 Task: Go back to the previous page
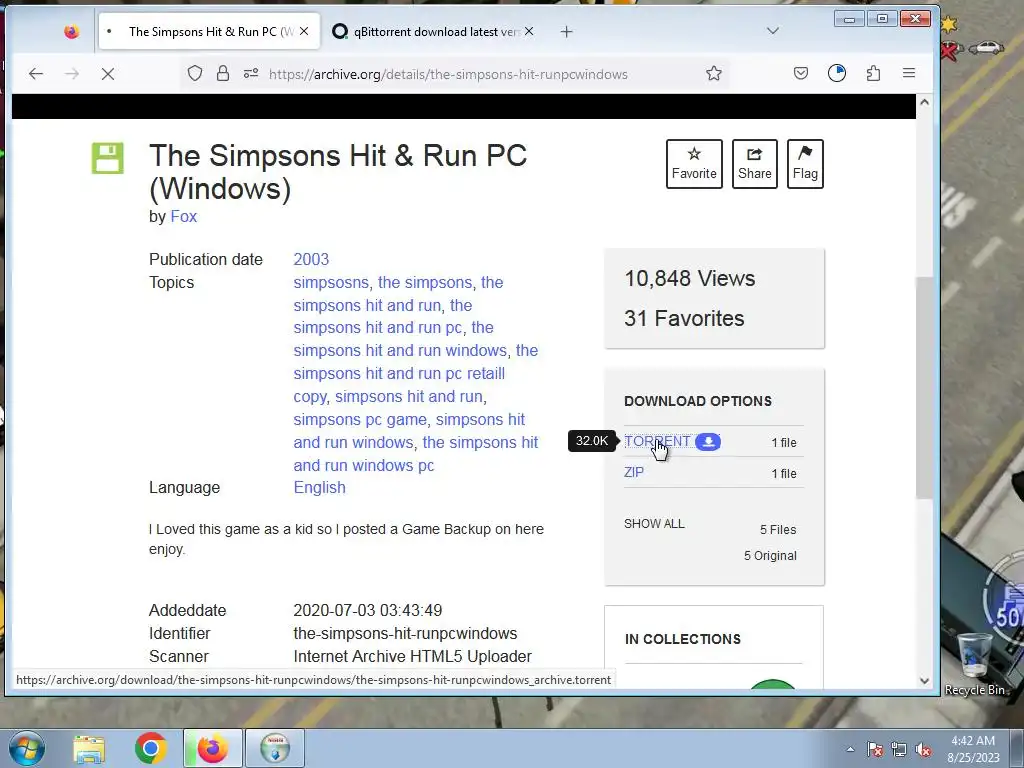pyautogui.click(x=36, y=74)
